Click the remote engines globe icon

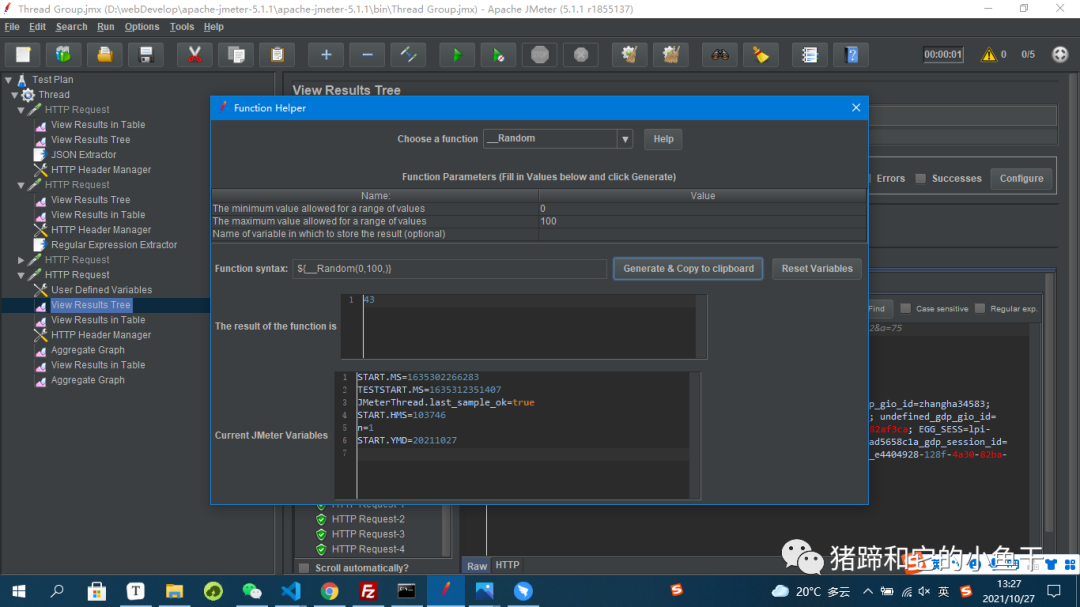point(1060,54)
